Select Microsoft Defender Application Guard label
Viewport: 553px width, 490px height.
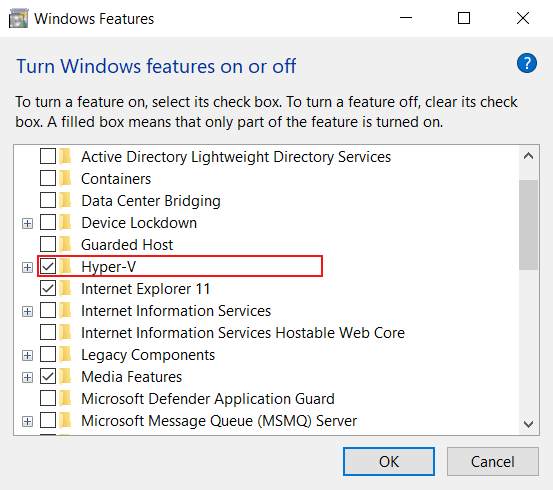pos(208,399)
